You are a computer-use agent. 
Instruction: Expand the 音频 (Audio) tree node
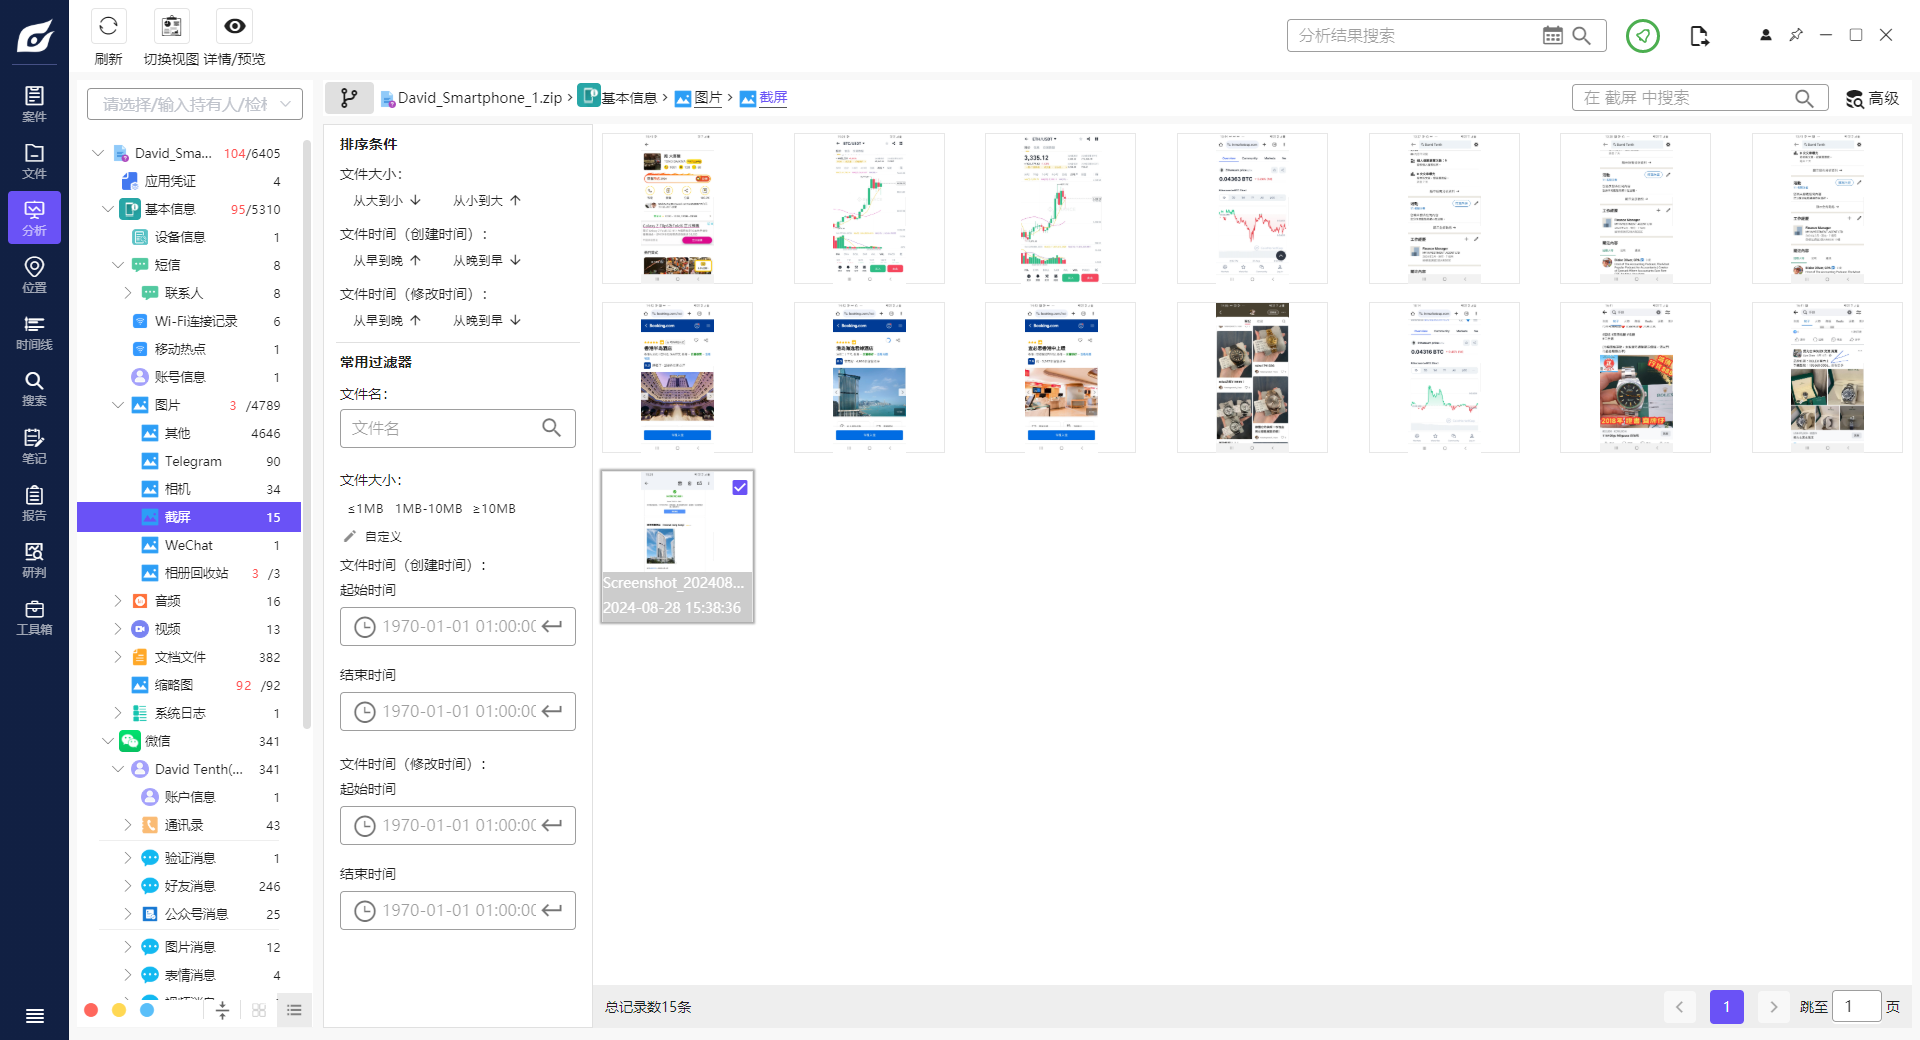click(x=118, y=601)
